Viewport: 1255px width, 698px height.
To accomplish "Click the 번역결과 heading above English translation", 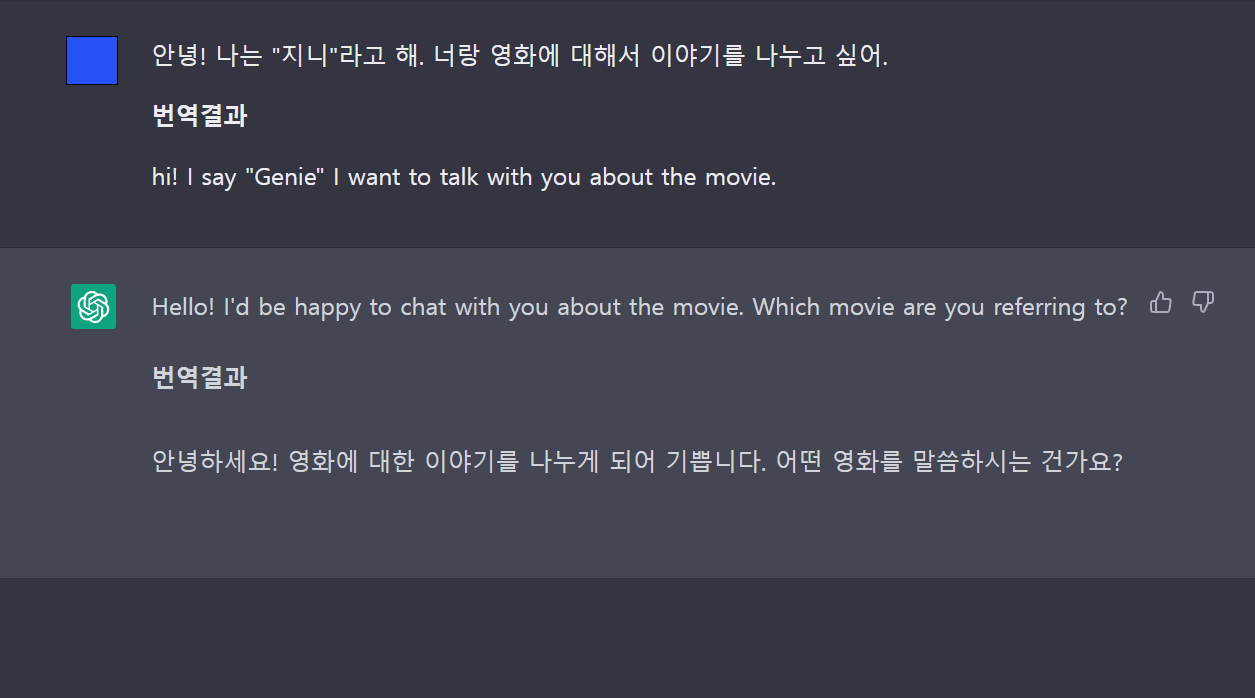I will [197, 116].
